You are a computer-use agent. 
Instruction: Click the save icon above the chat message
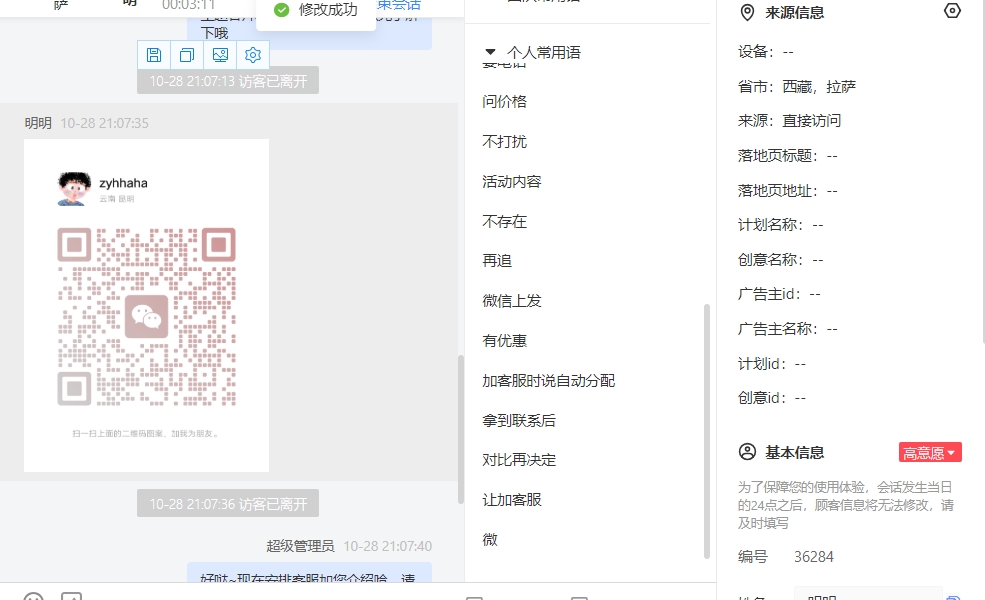pyautogui.click(x=154, y=55)
